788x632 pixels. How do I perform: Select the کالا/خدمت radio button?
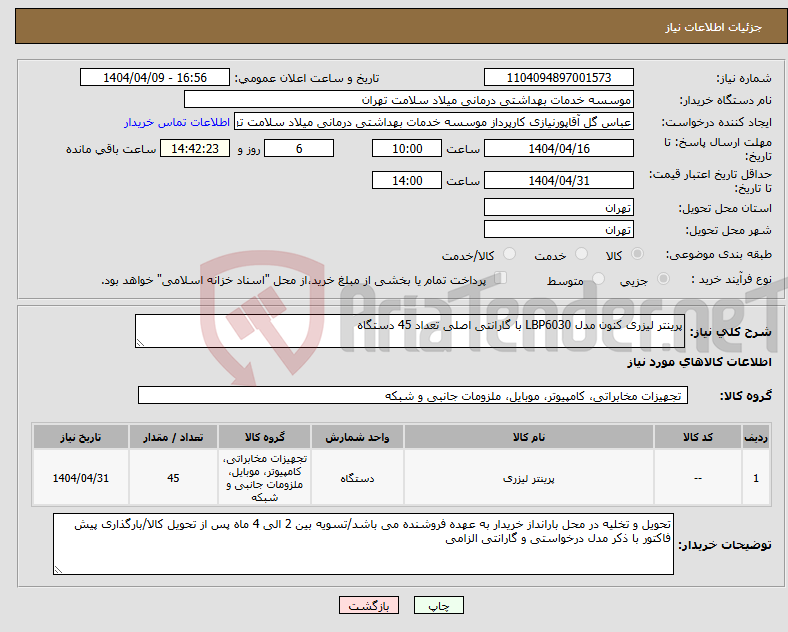509,254
